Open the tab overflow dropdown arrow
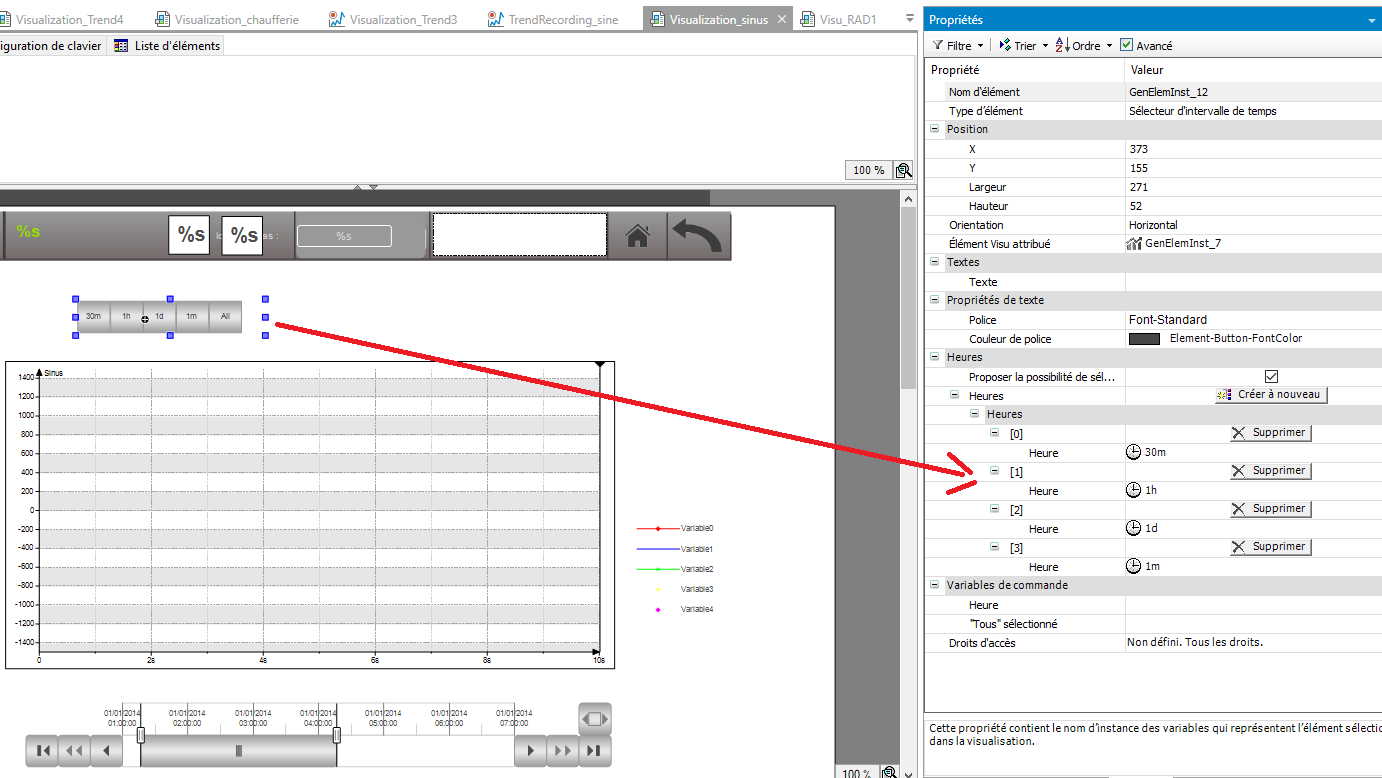Viewport: 1382px width, 778px height. coord(909,18)
